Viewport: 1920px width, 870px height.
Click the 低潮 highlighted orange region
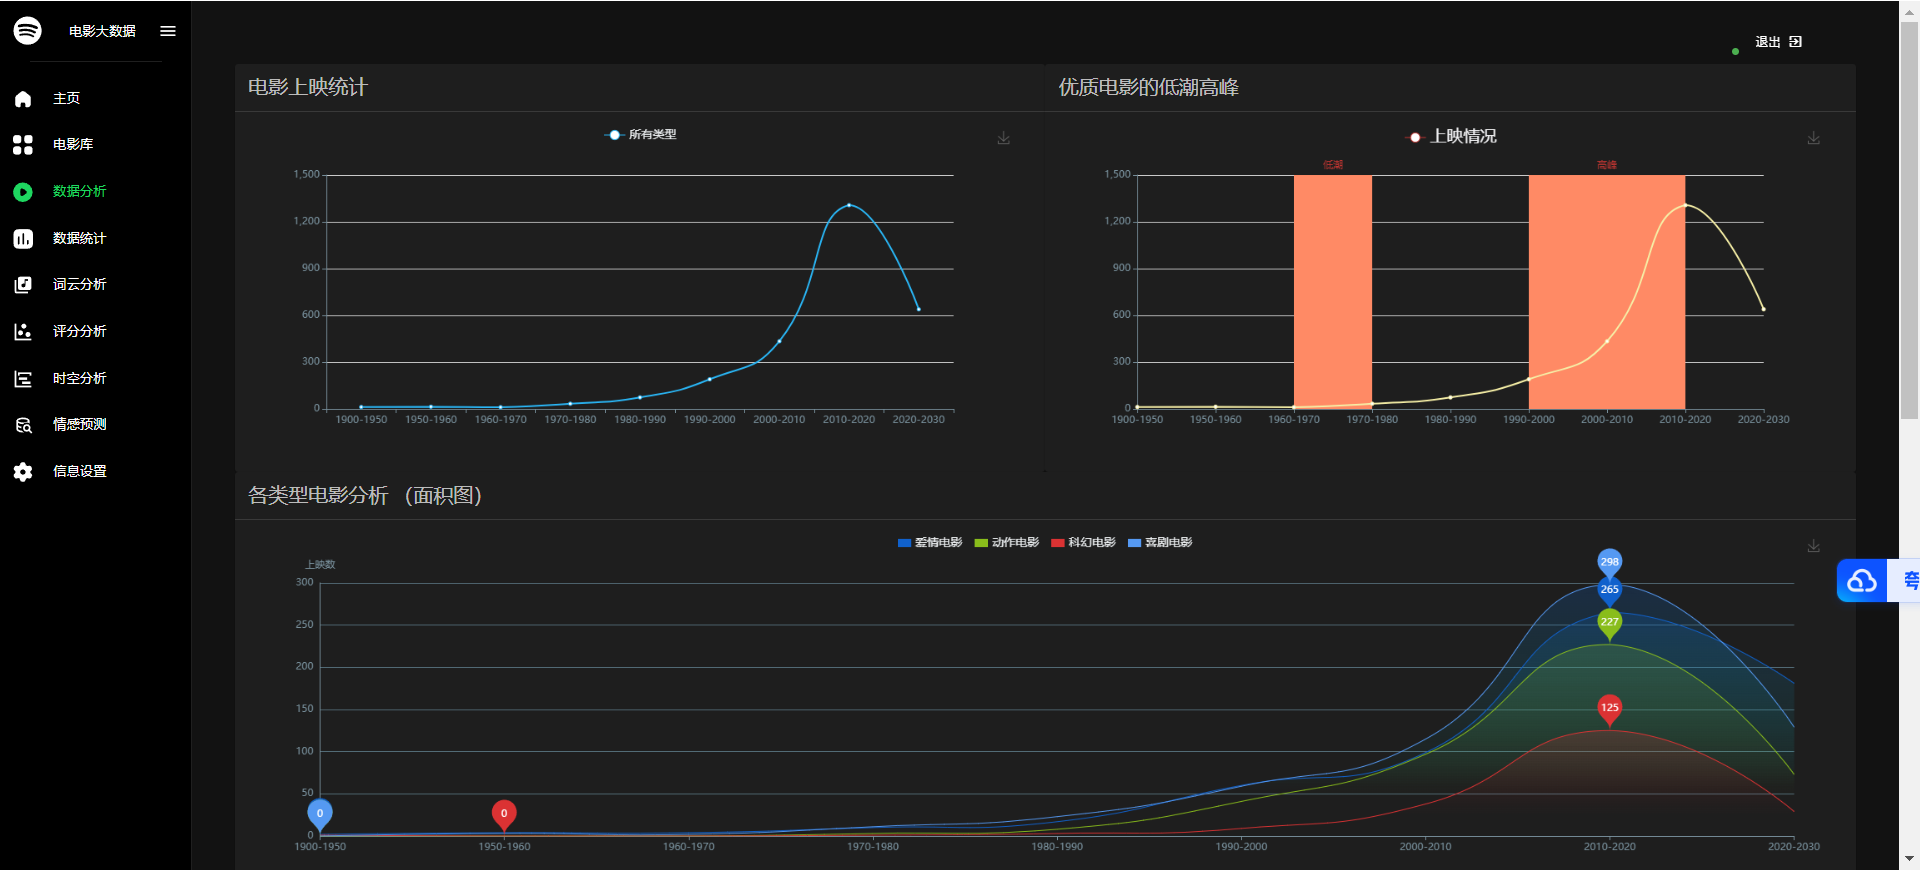click(1333, 292)
